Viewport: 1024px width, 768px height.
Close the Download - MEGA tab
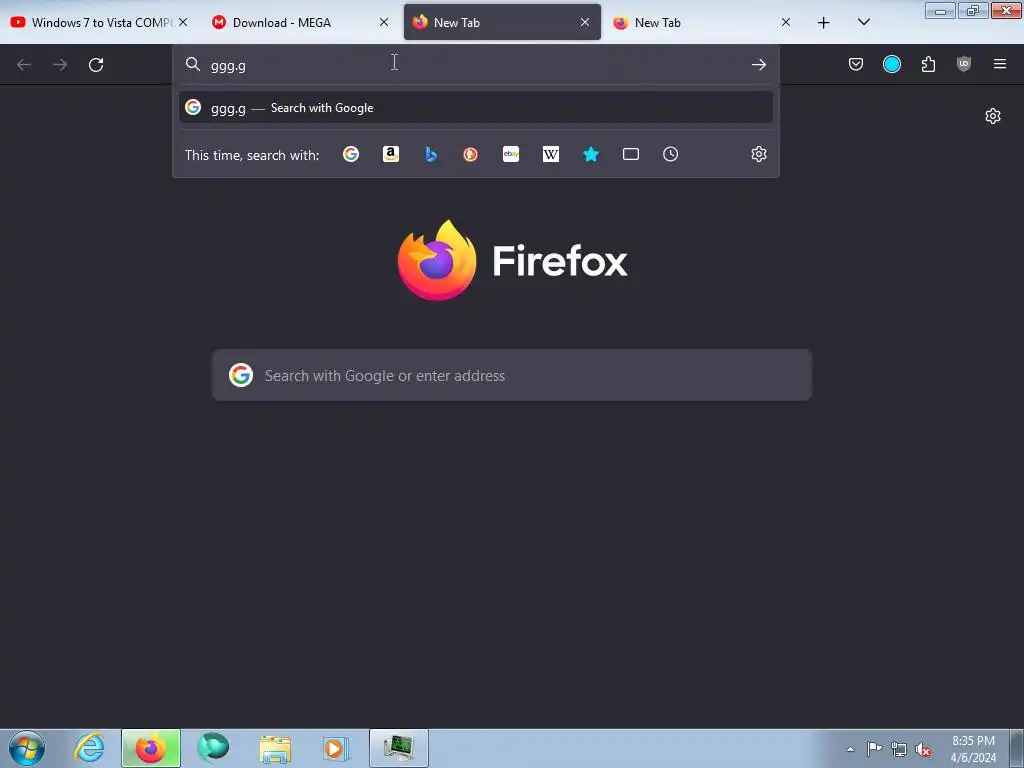tap(384, 22)
